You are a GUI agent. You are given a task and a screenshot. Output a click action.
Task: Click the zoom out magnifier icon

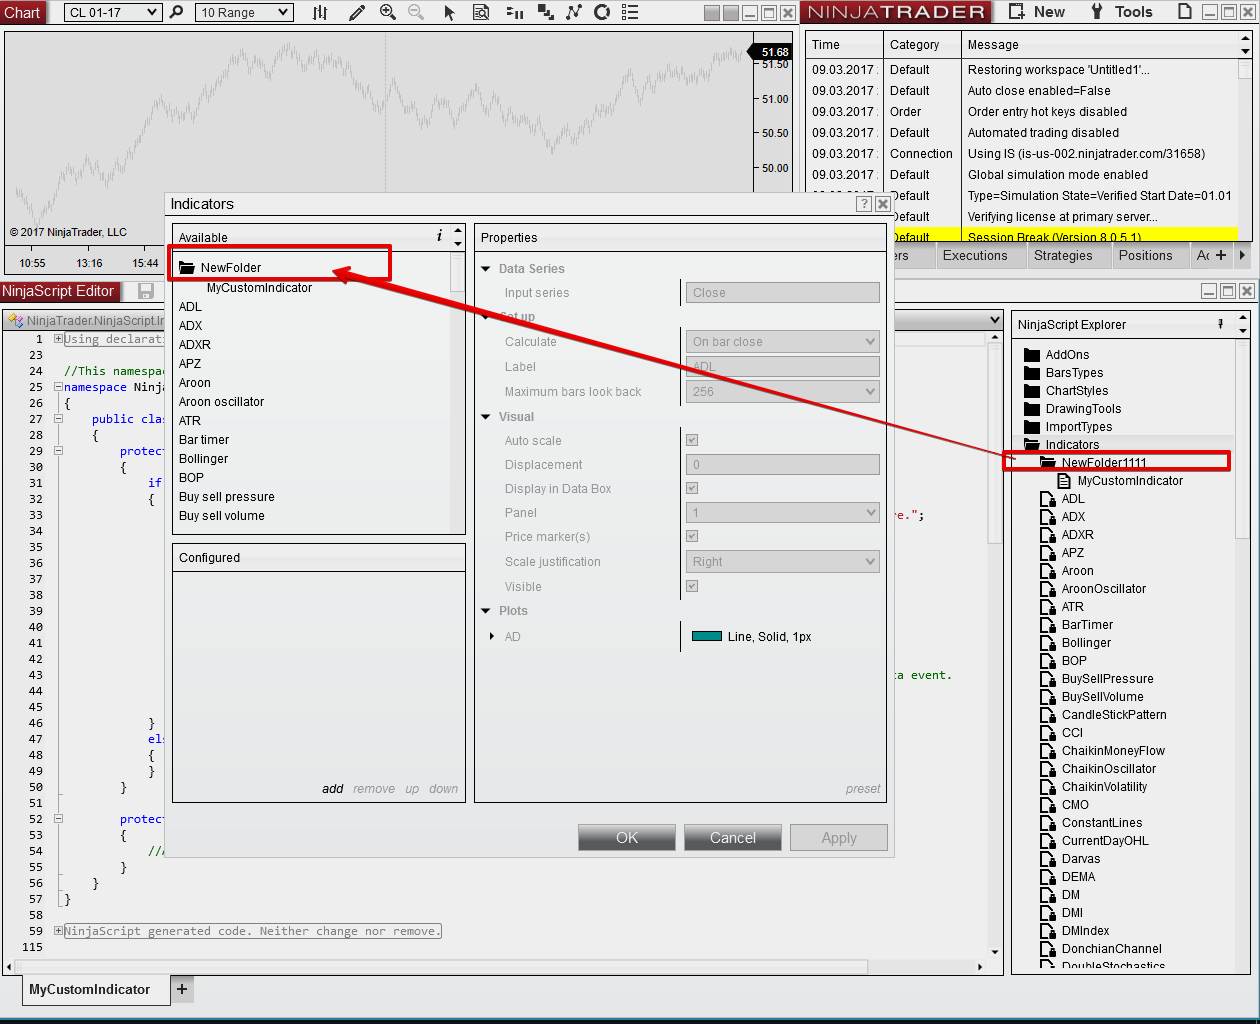tap(416, 12)
